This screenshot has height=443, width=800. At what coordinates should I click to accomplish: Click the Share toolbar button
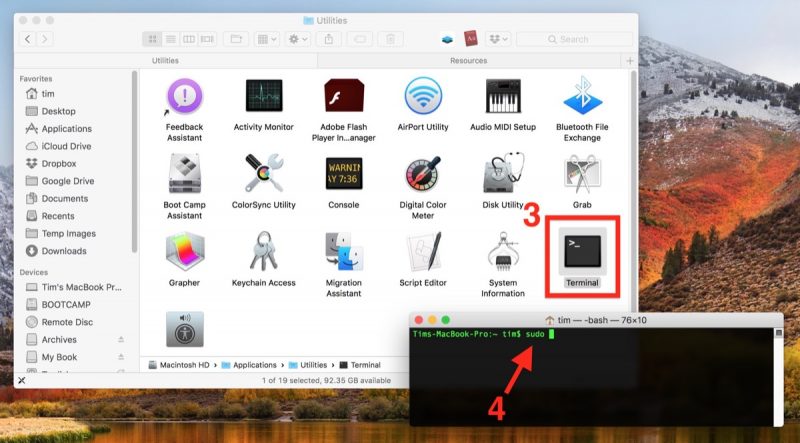[x=330, y=39]
